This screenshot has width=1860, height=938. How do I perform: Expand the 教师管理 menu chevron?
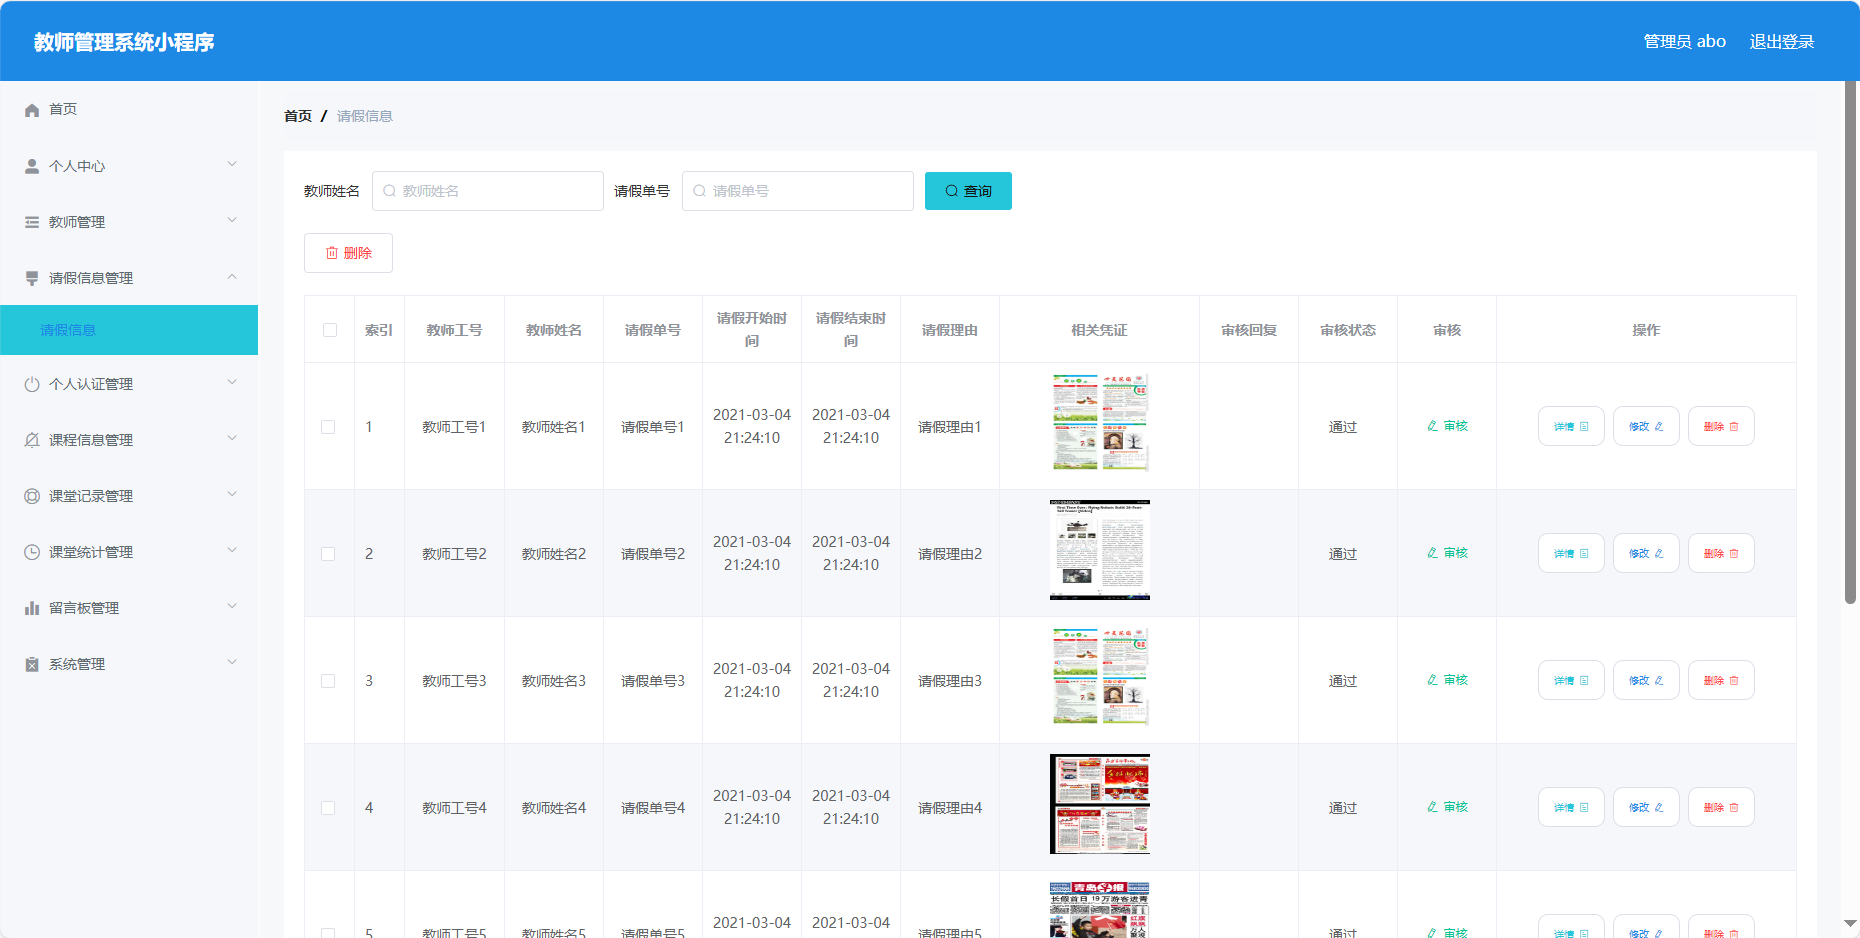pos(232,220)
